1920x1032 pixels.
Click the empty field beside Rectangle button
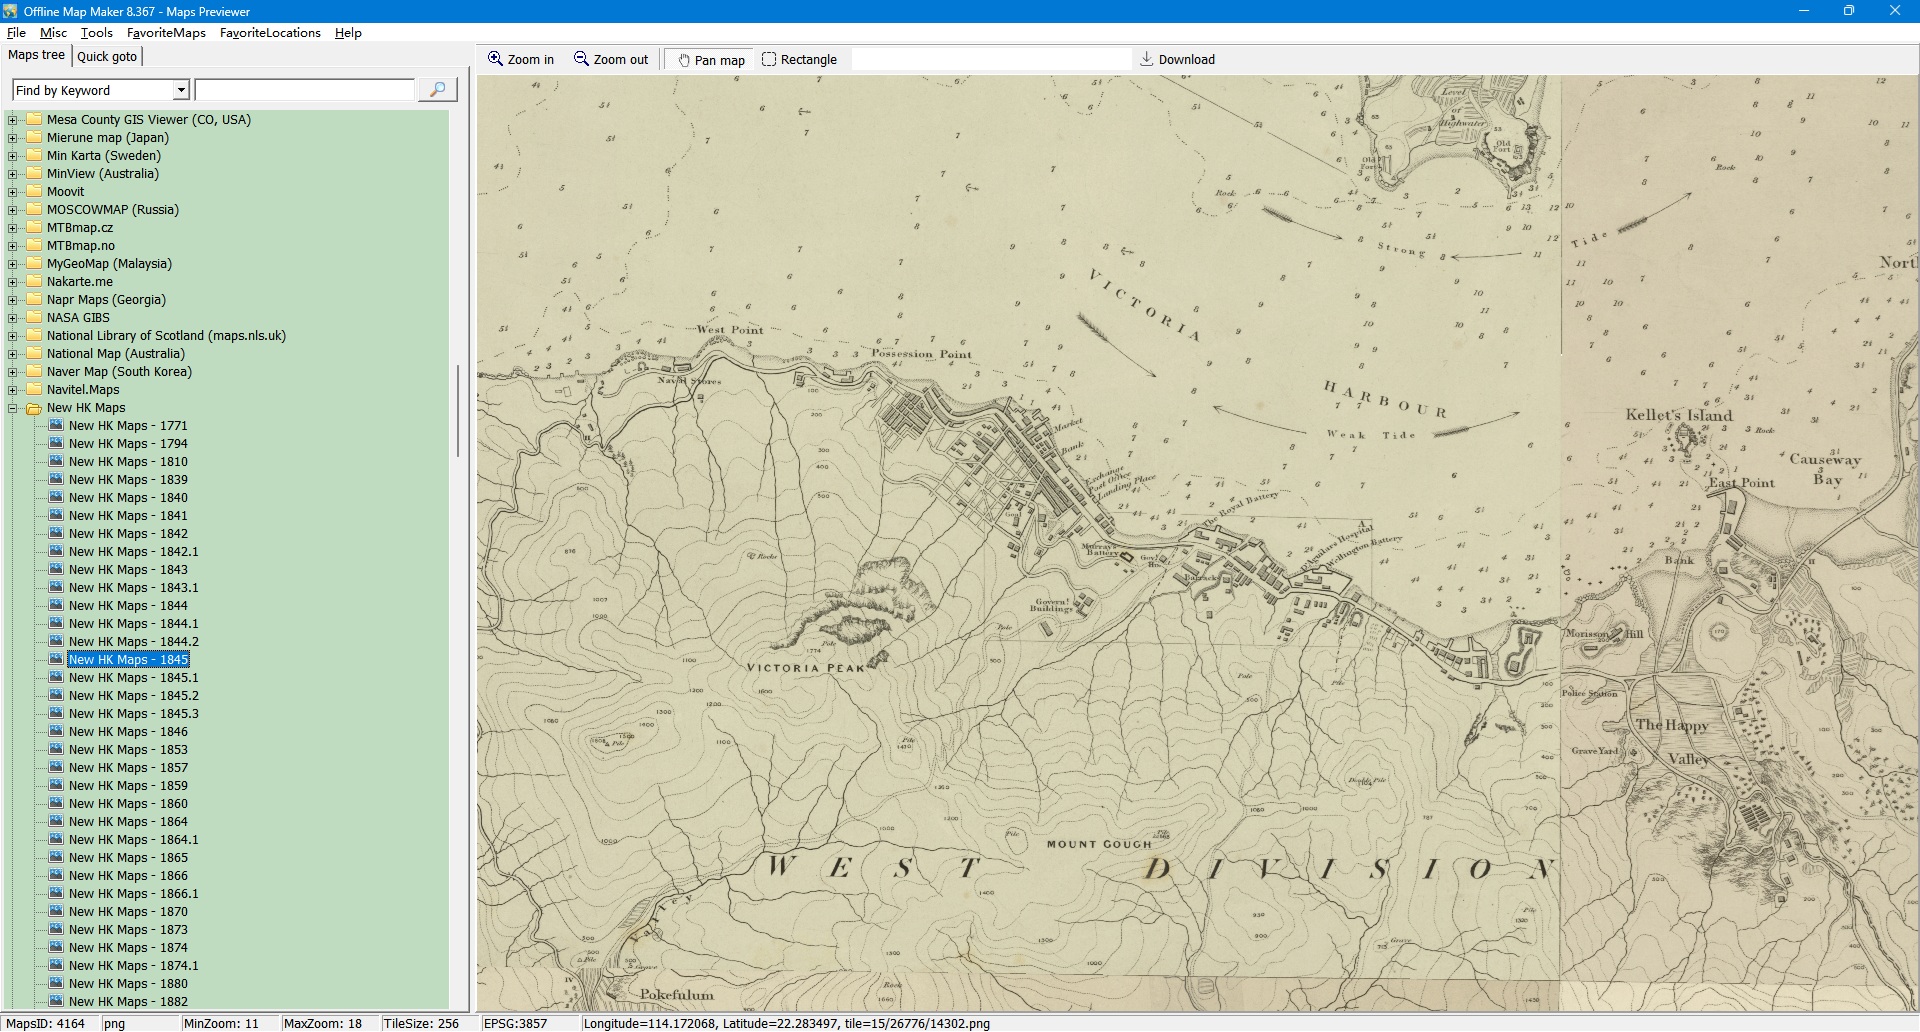990,60
